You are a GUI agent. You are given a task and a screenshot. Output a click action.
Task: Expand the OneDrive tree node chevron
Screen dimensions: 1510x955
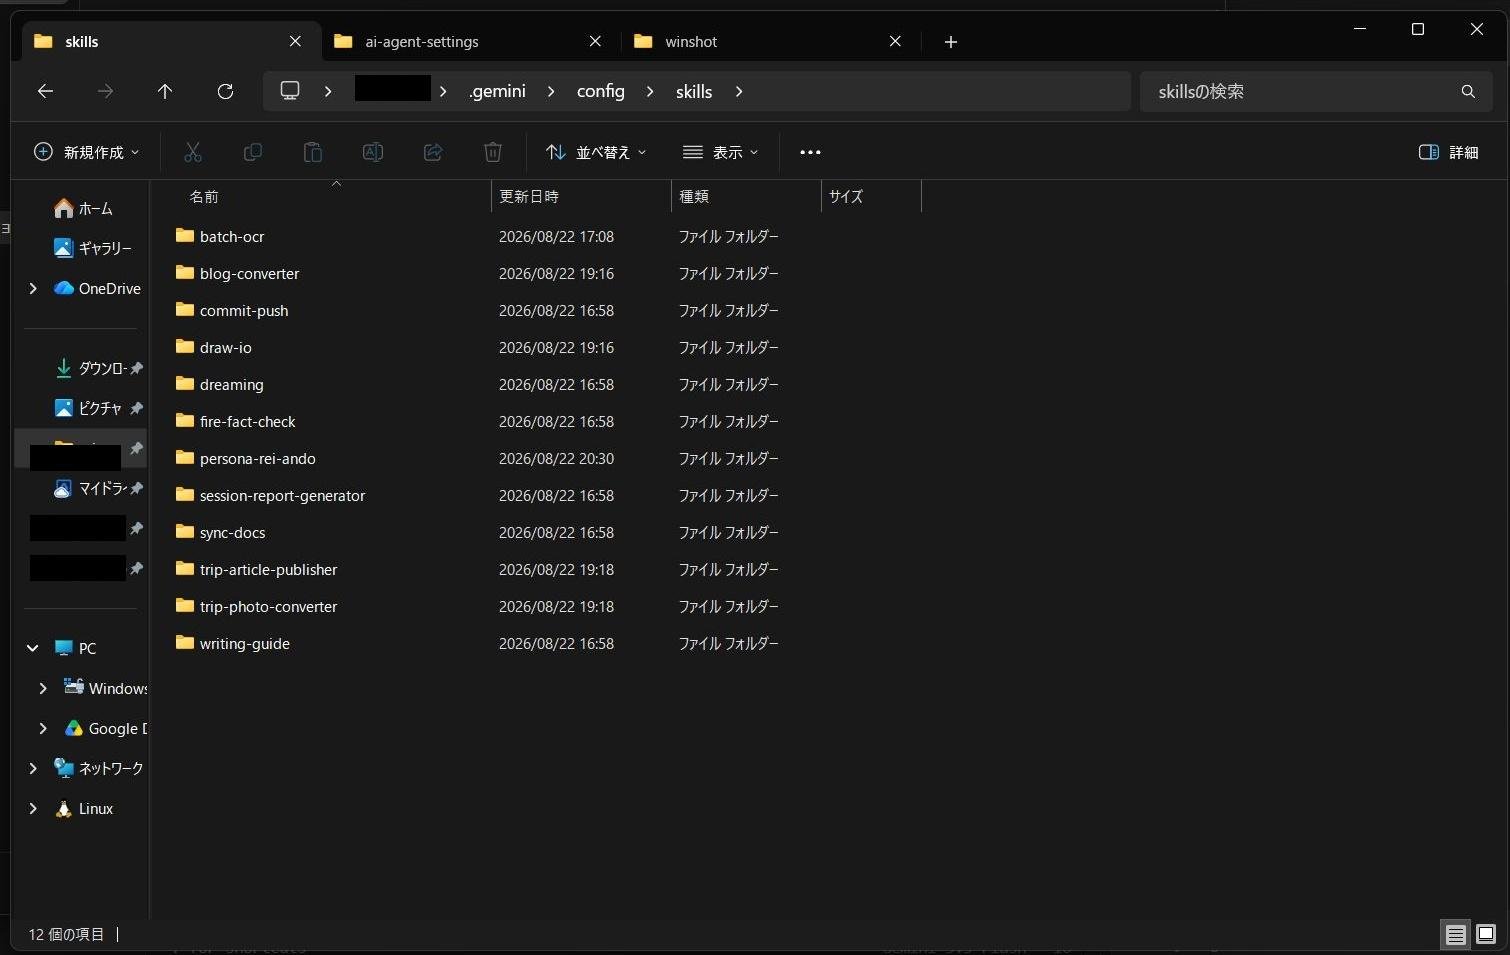pyautogui.click(x=33, y=288)
